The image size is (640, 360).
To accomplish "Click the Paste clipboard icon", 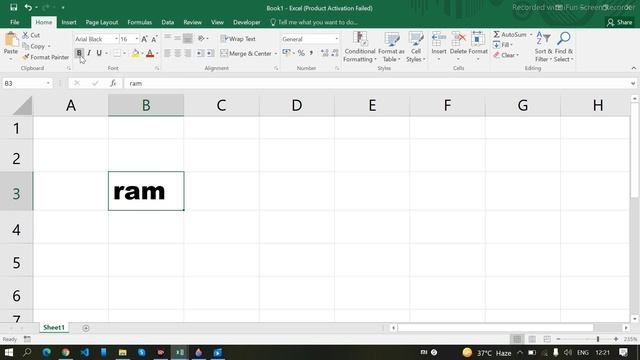I will click(x=11, y=40).
